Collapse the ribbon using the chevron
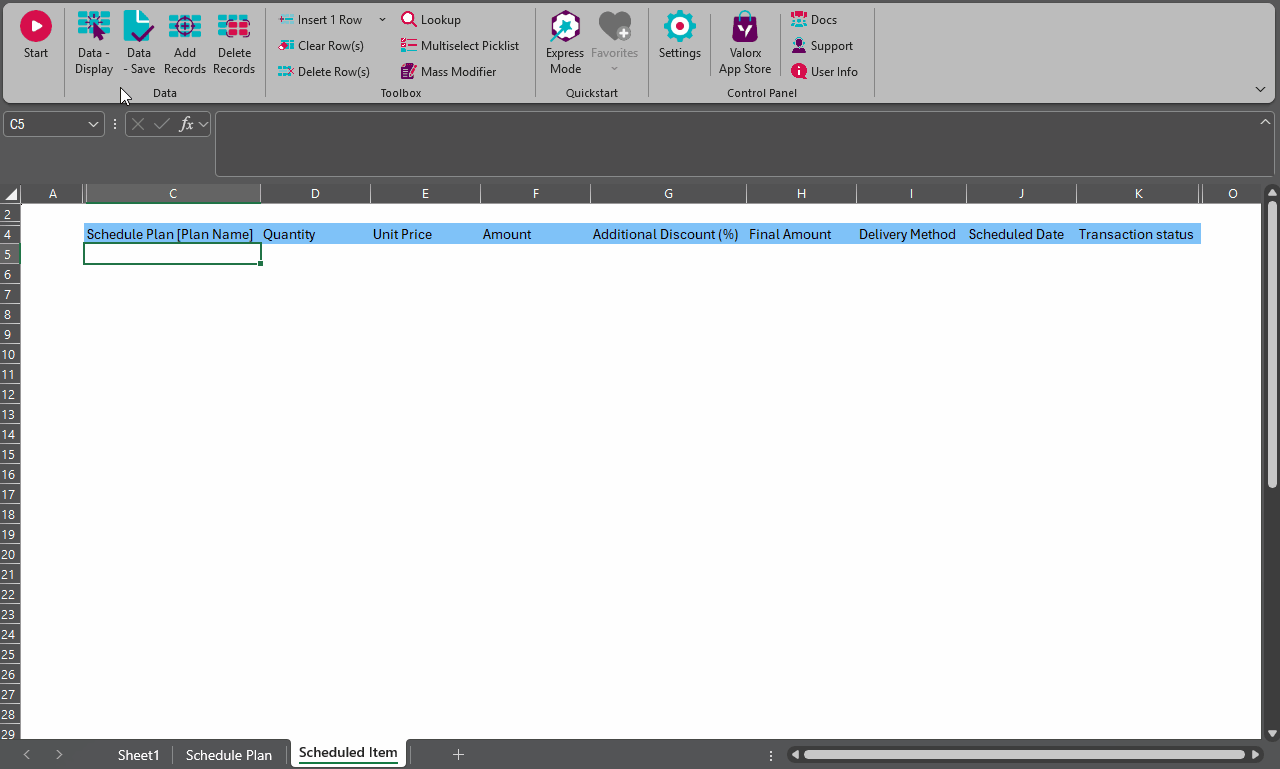 pos(1260,90)
